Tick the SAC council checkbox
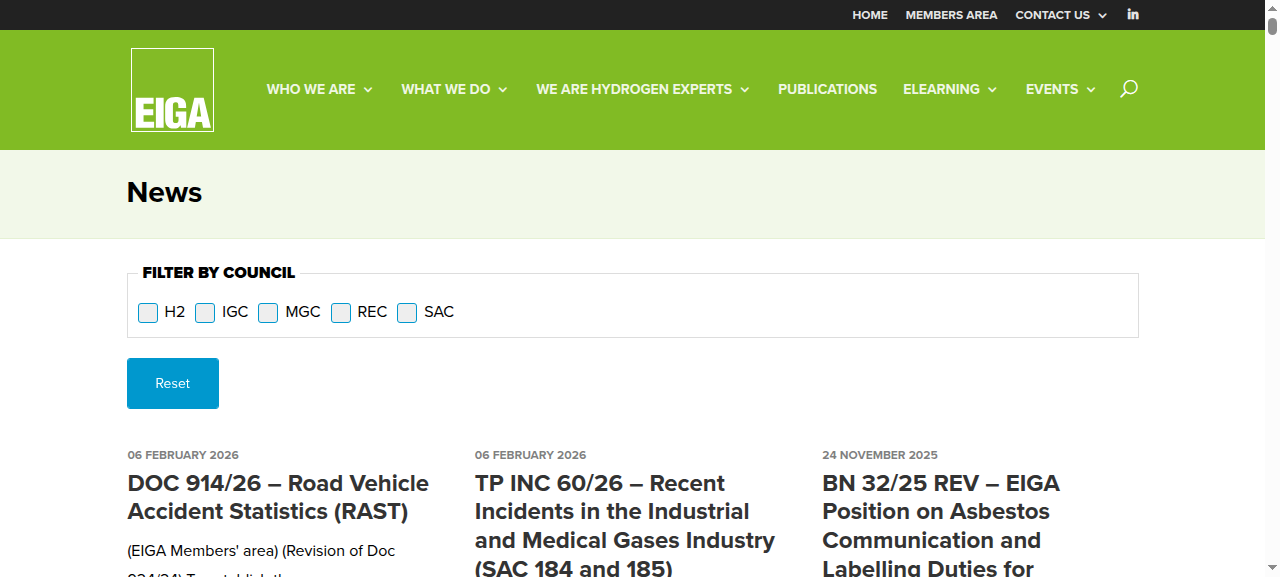Image resolution: width=1280 pixels, height=577 pixels. pos(407,313)
